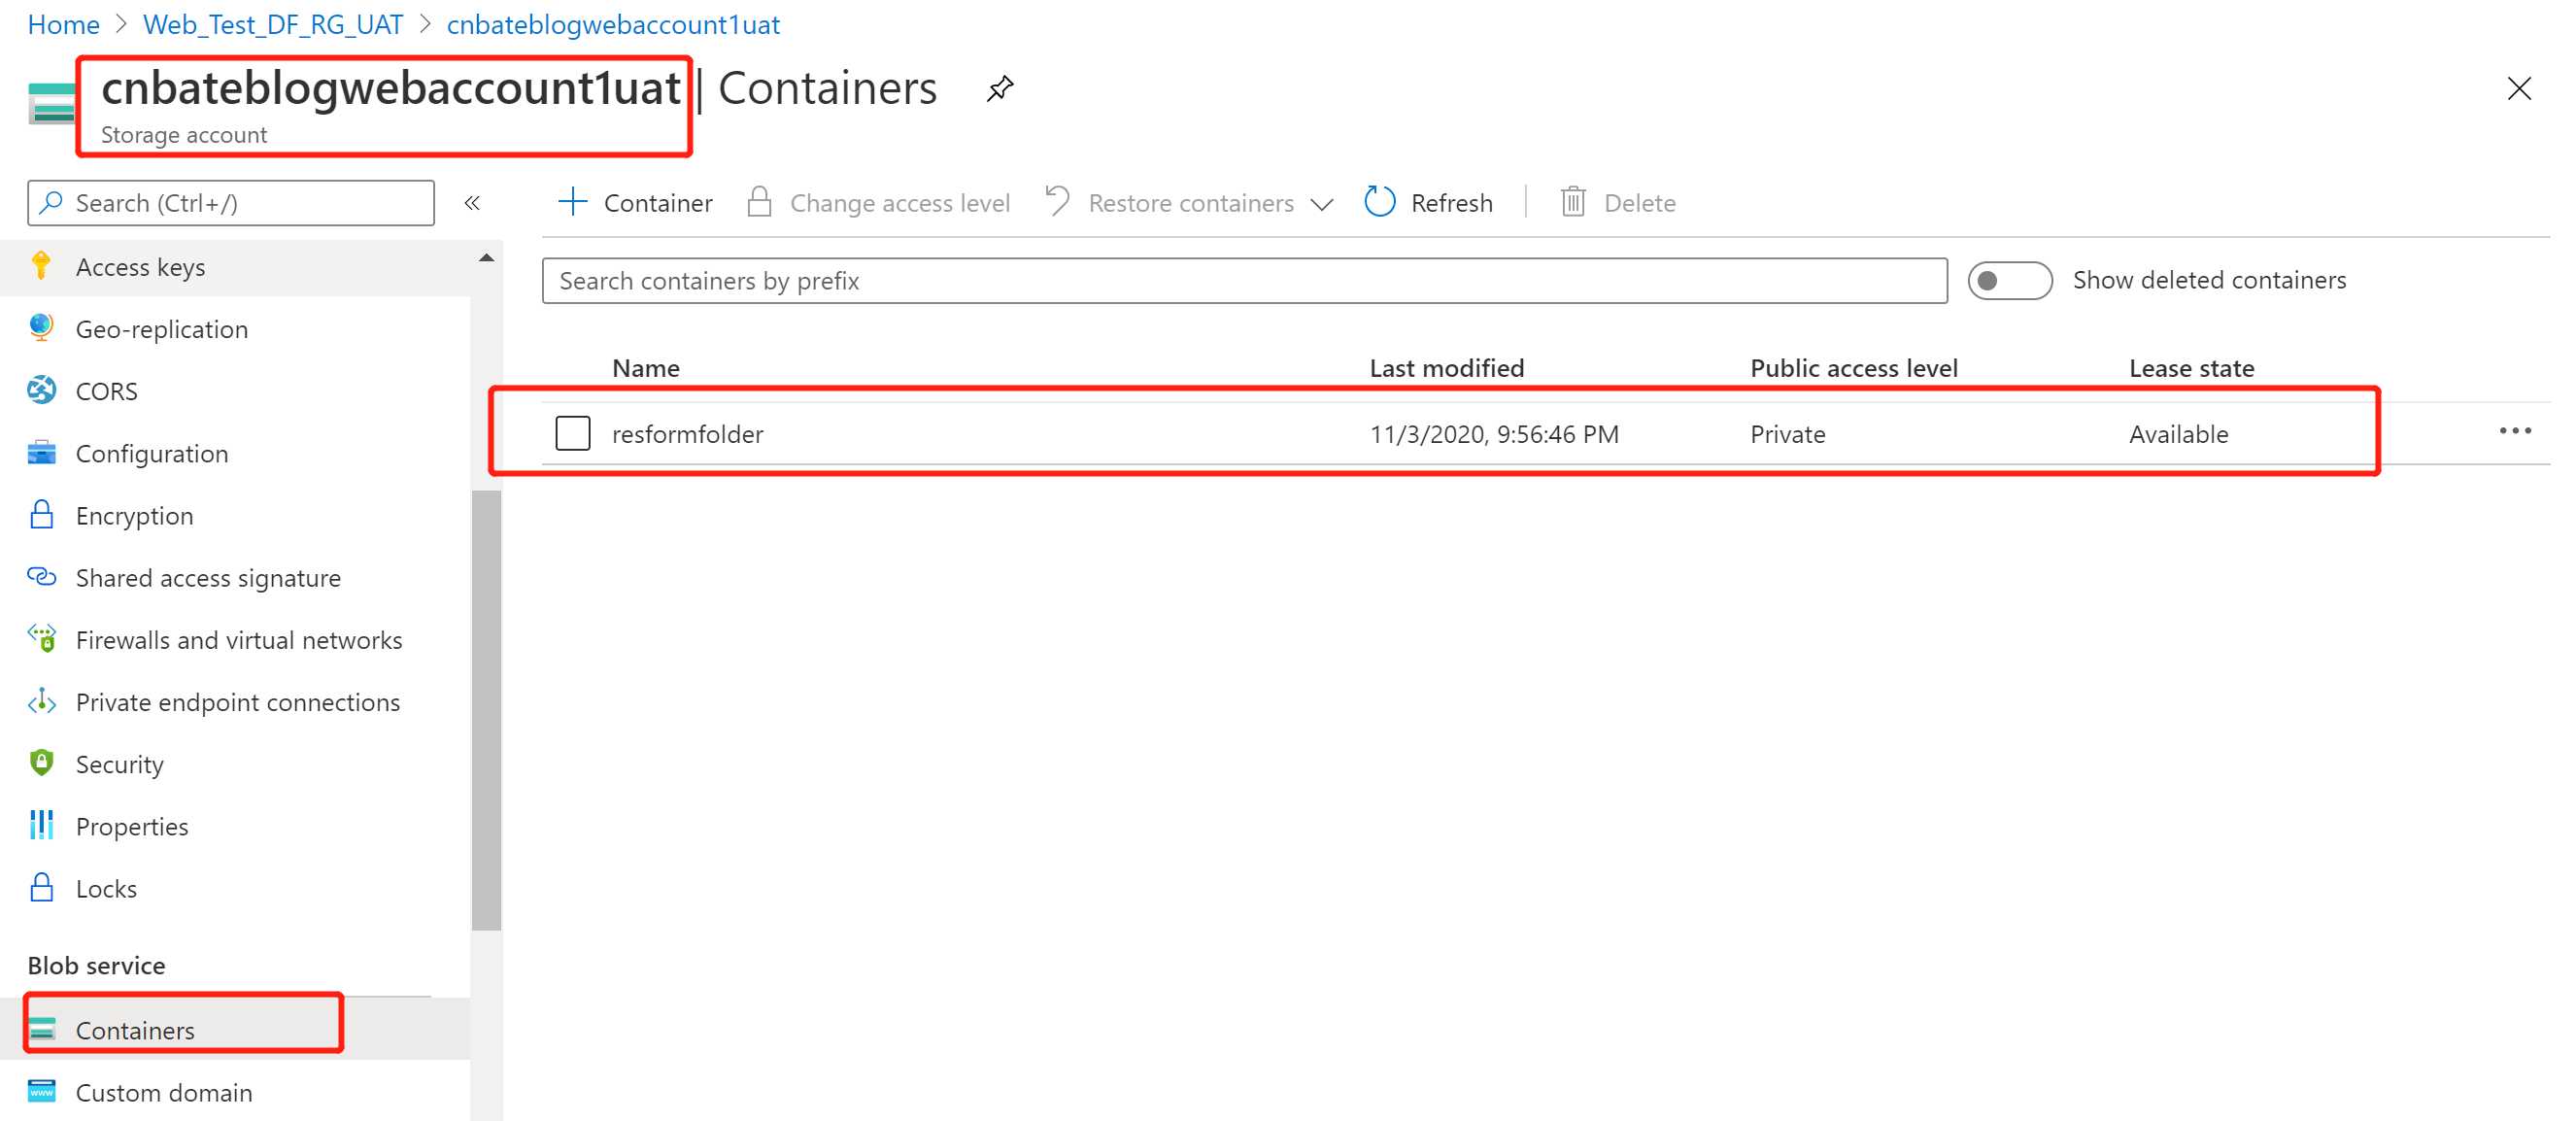
Task: Click the Private access level cell
Action: click(x=1787, y=434)
